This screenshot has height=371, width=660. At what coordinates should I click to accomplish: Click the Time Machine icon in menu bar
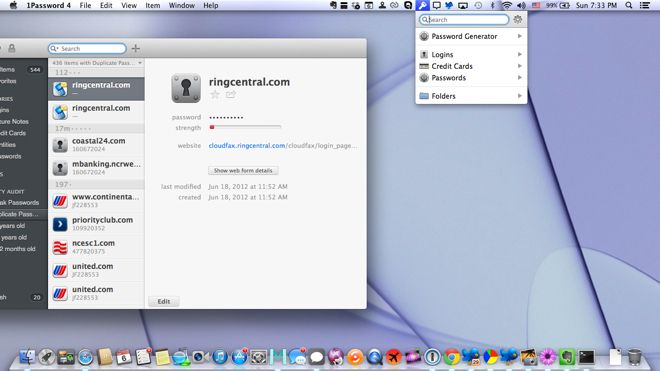click(478, 5)
